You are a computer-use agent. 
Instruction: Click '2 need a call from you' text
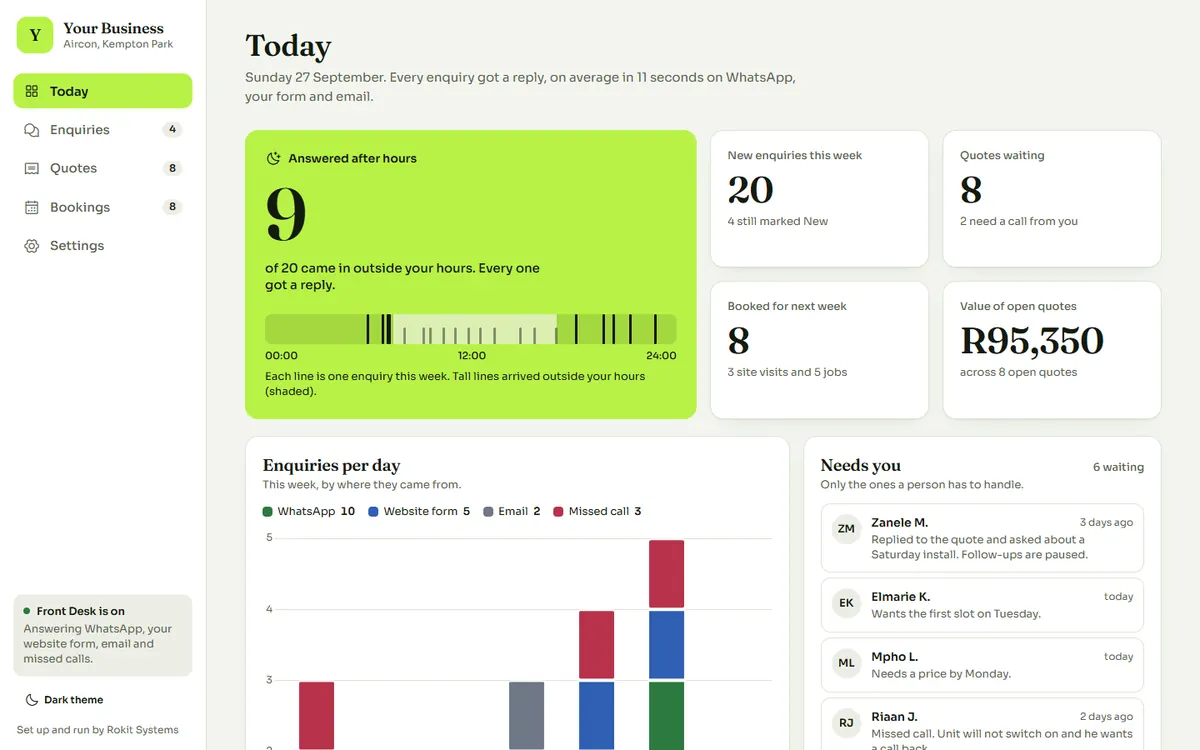(1019, 221)
